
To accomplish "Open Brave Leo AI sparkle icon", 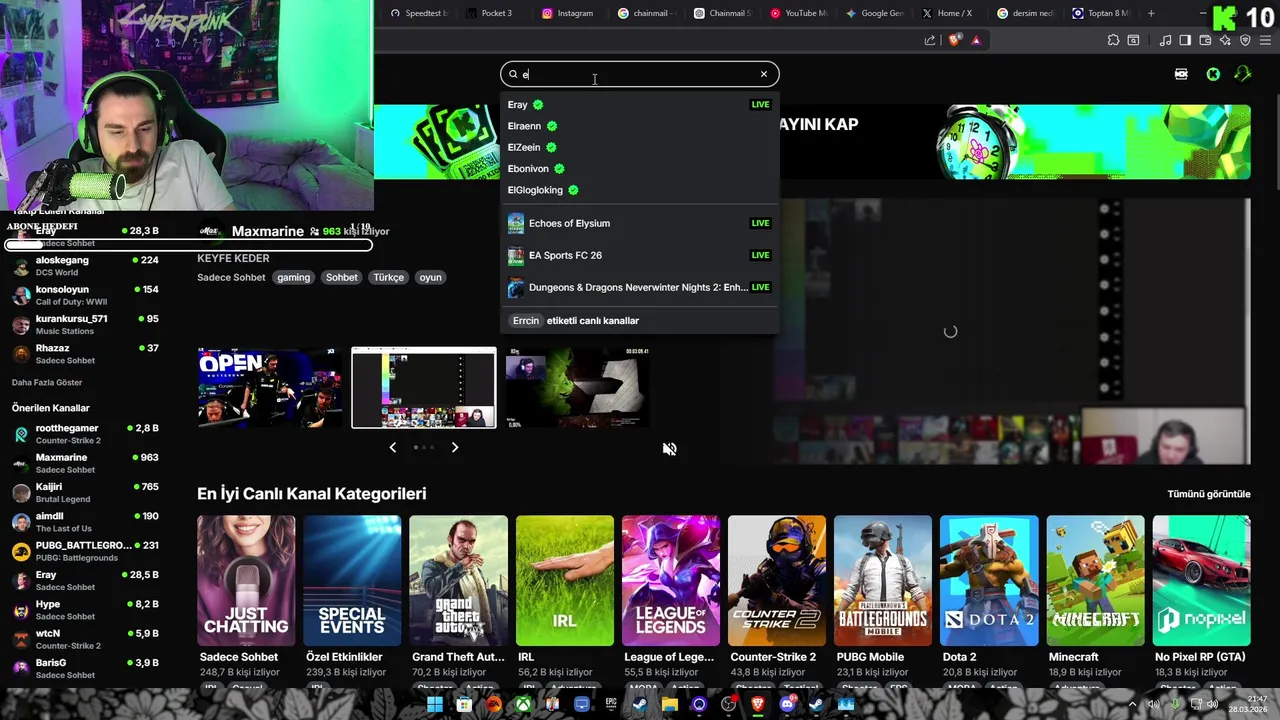I will (x=1225, y=40).
